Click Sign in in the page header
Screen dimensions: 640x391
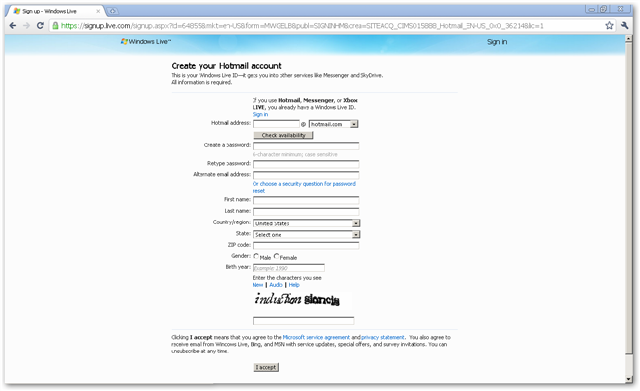[x=497, y=42]
